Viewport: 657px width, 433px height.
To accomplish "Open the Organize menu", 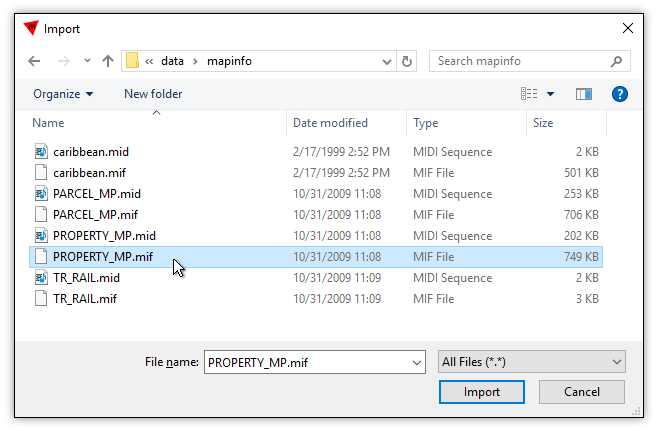I will coord(63,94).
